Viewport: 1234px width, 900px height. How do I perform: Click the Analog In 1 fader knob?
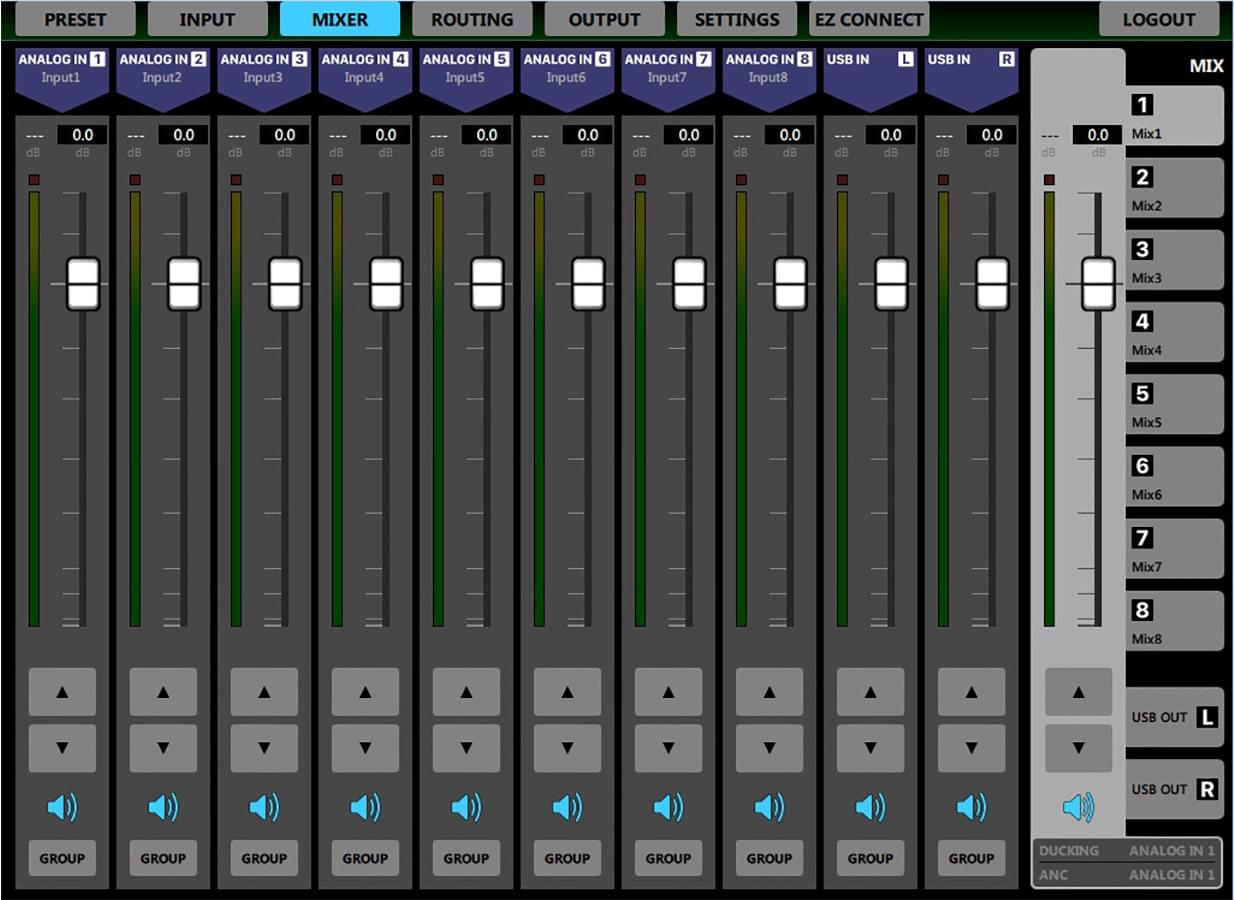[x=83, y=284]
